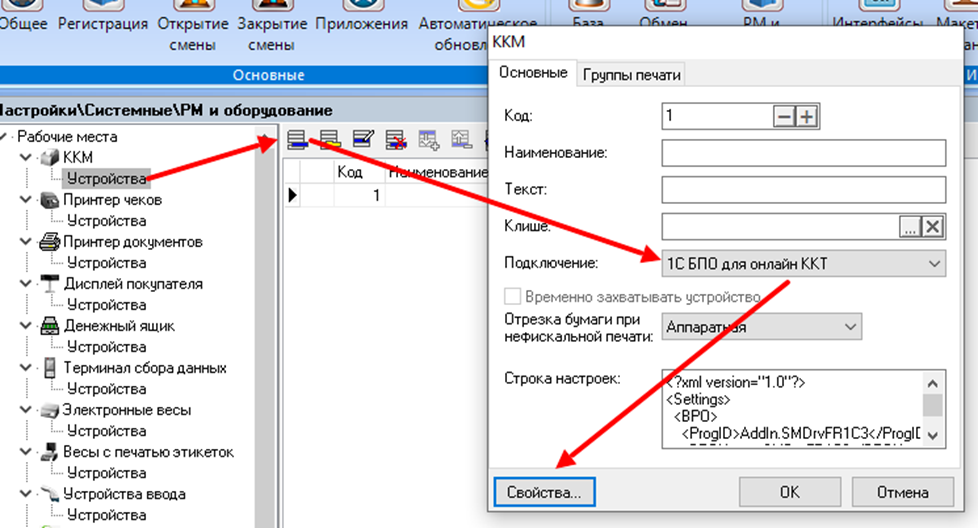Click the ККМ cash register icon in tree

click(50, 158)
